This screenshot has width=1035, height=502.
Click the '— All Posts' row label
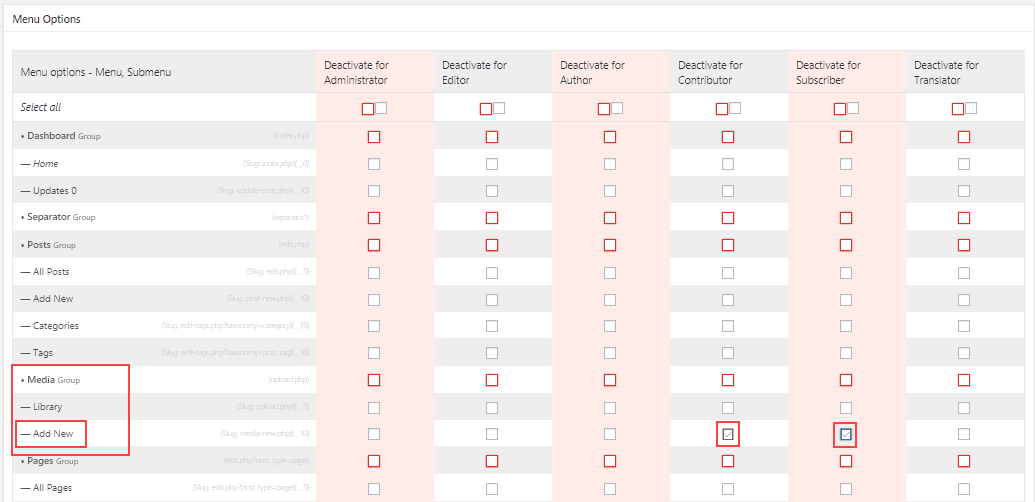click(45, 272)
